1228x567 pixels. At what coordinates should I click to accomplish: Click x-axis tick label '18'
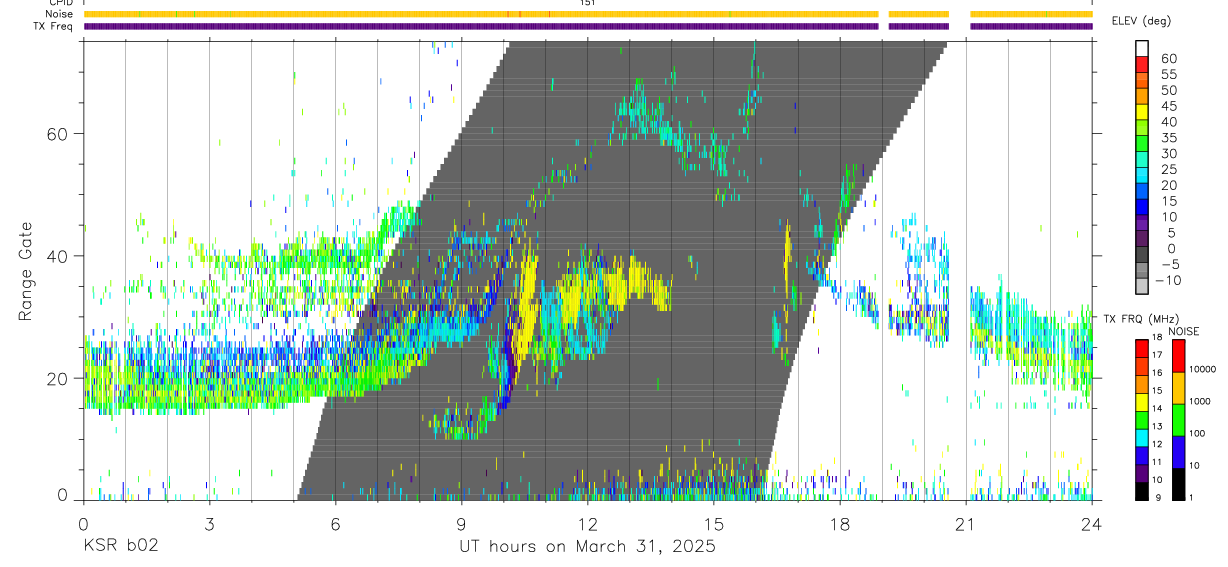[840, 523]
